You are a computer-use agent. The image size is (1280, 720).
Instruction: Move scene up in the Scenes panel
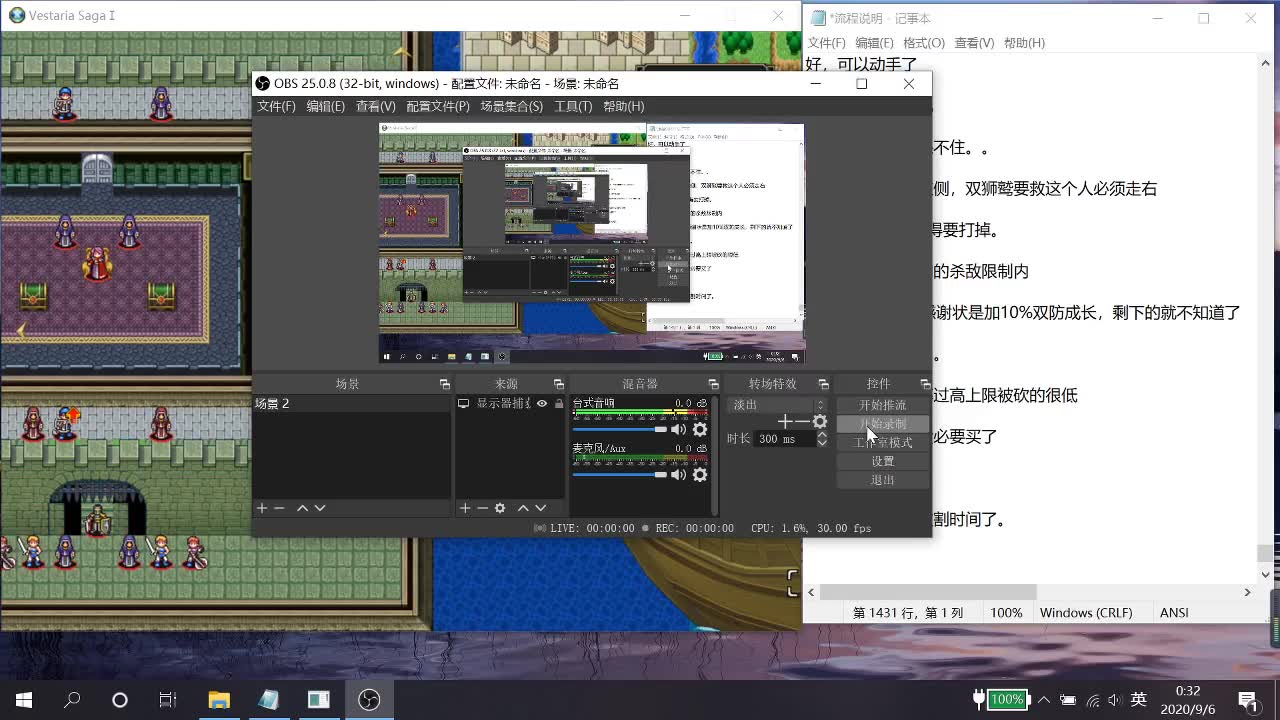[302, 508]
